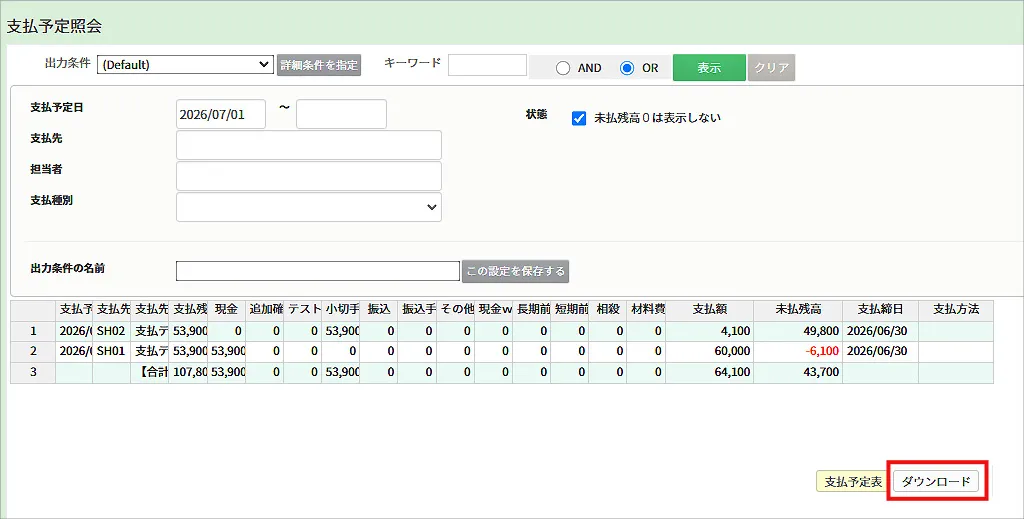1024x519 pixels.
Task: Click the 4,100 payment amount cell
Action: coord(709,331)
